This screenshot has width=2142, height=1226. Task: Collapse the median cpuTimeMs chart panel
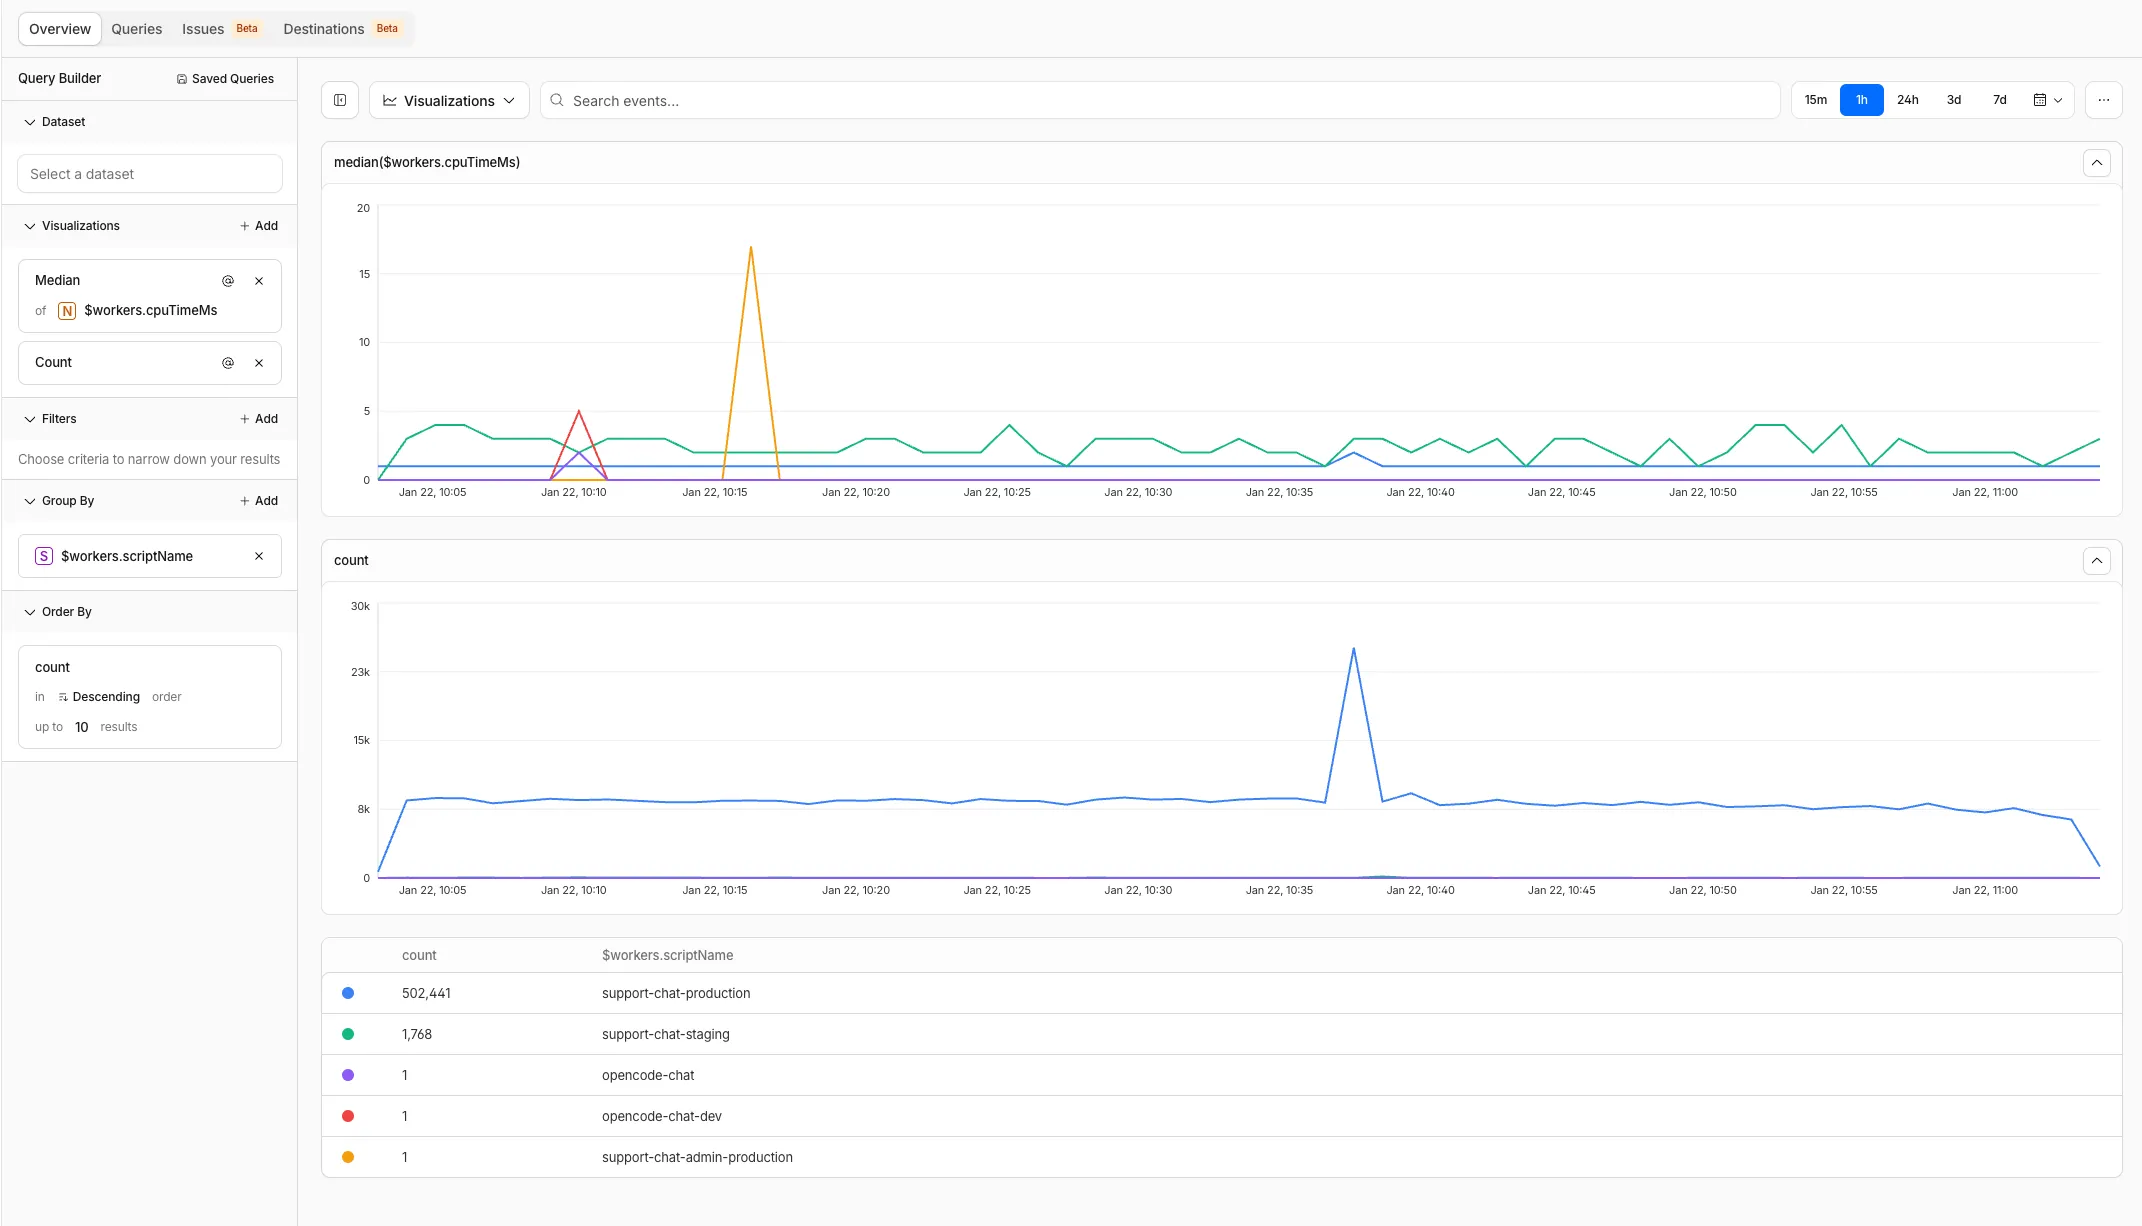[2097, 162]
